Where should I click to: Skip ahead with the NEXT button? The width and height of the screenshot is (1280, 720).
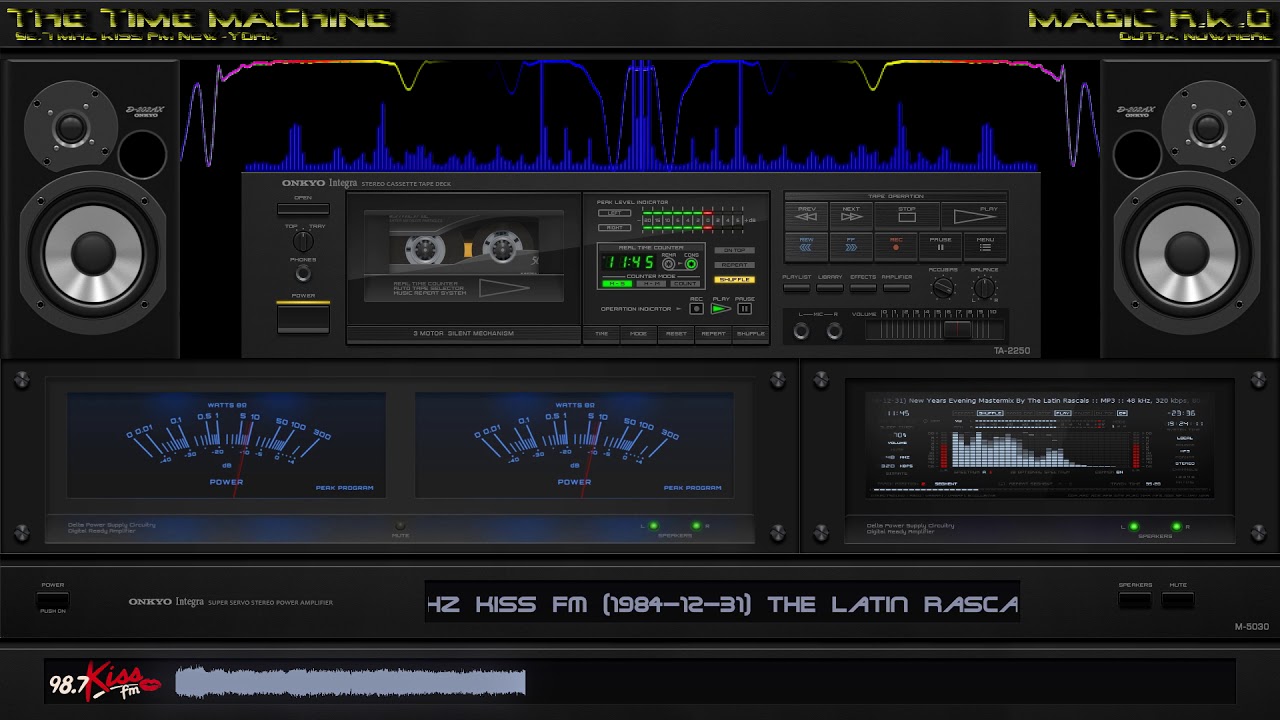click(x=851, y=217)
